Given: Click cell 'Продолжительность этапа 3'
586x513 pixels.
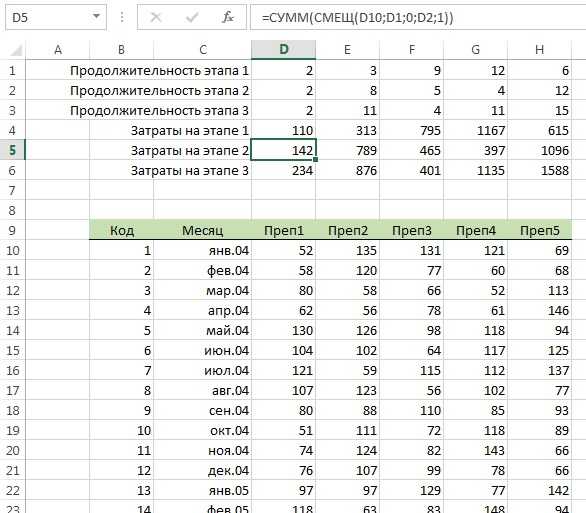Looking at the screenshot, I should (x=159, y=111).
